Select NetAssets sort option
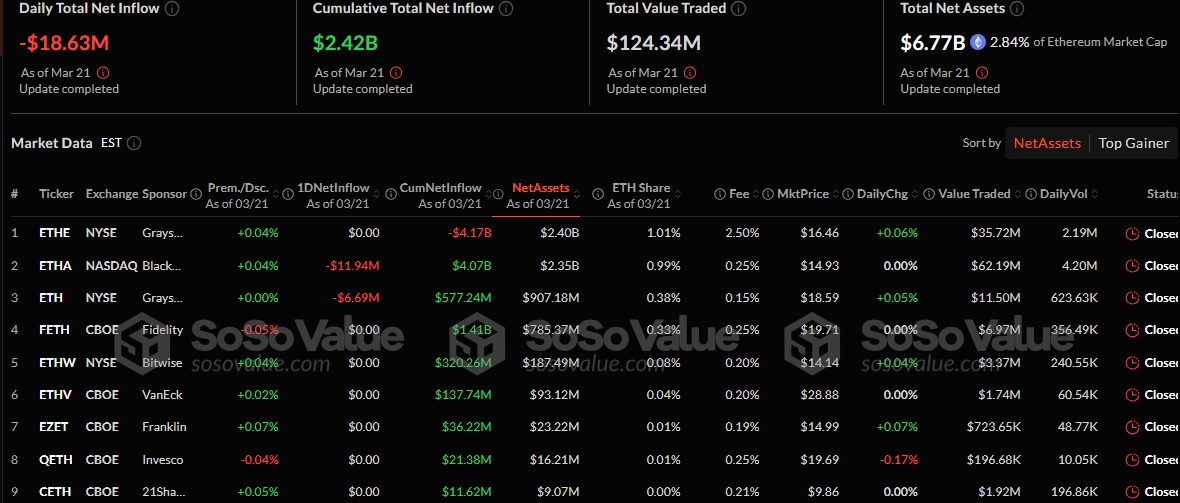 point(1047,143)
